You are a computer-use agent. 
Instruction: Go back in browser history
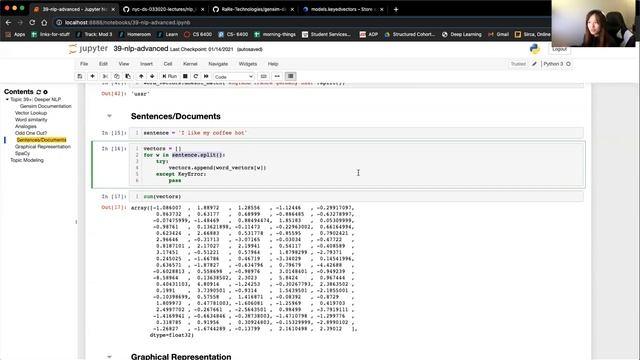8,22
